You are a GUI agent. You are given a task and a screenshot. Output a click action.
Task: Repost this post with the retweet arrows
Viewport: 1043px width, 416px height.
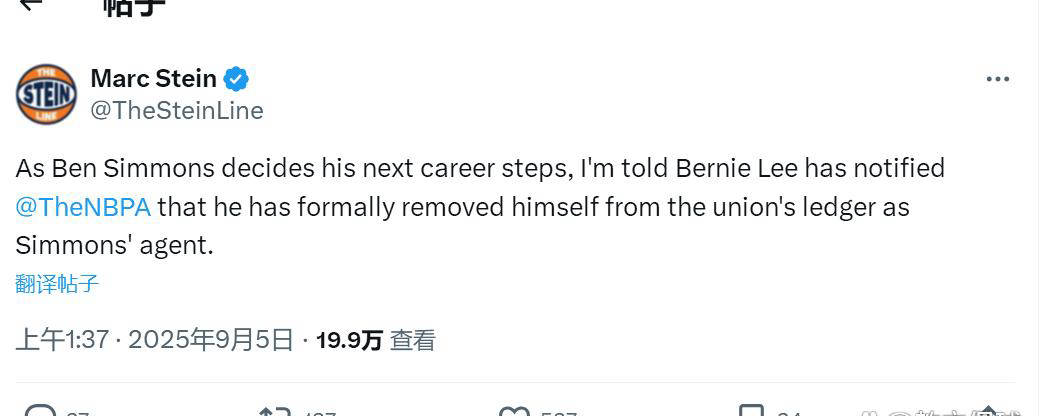pyautogui.click(x=274, y=411)
